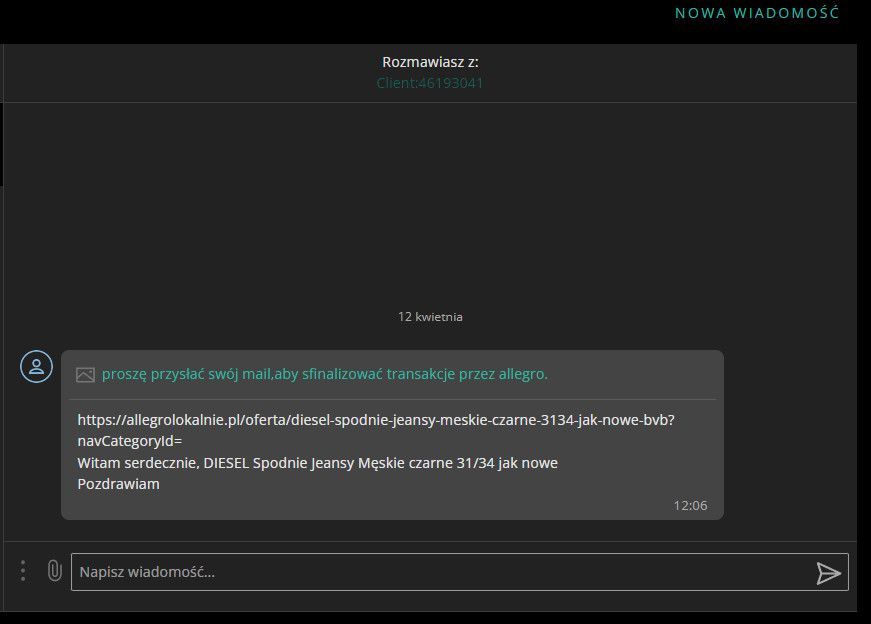Open the image icon in the message
This screenshot has width=871, height=624.
pyautogui.click(x=85, y=375)
